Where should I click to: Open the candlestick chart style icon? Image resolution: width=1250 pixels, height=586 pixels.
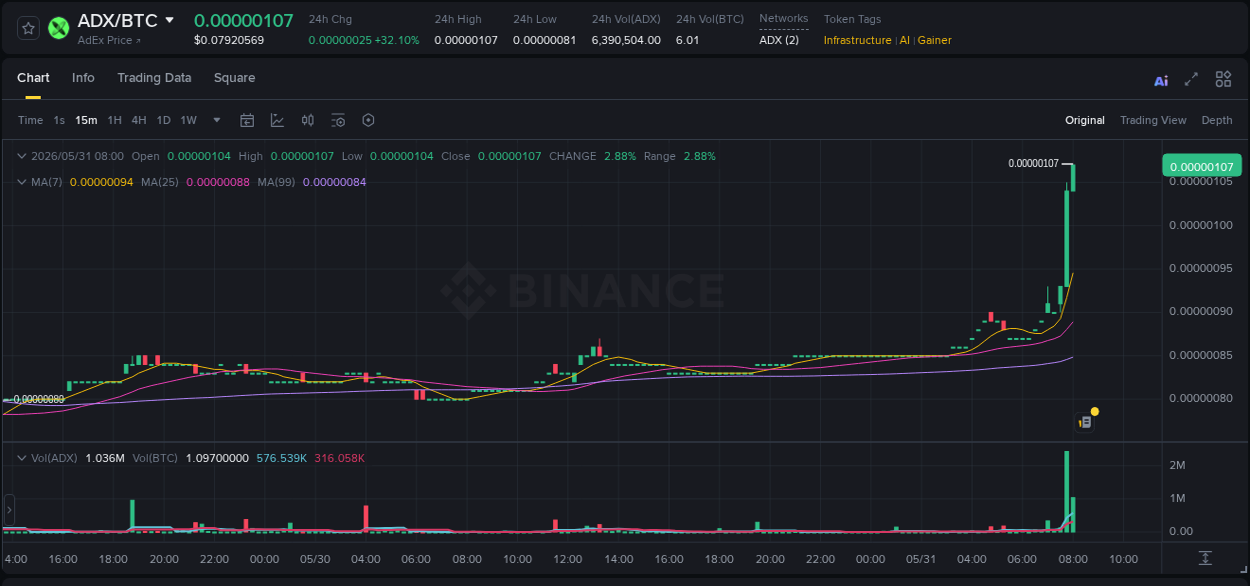click(x=308, y=120)
